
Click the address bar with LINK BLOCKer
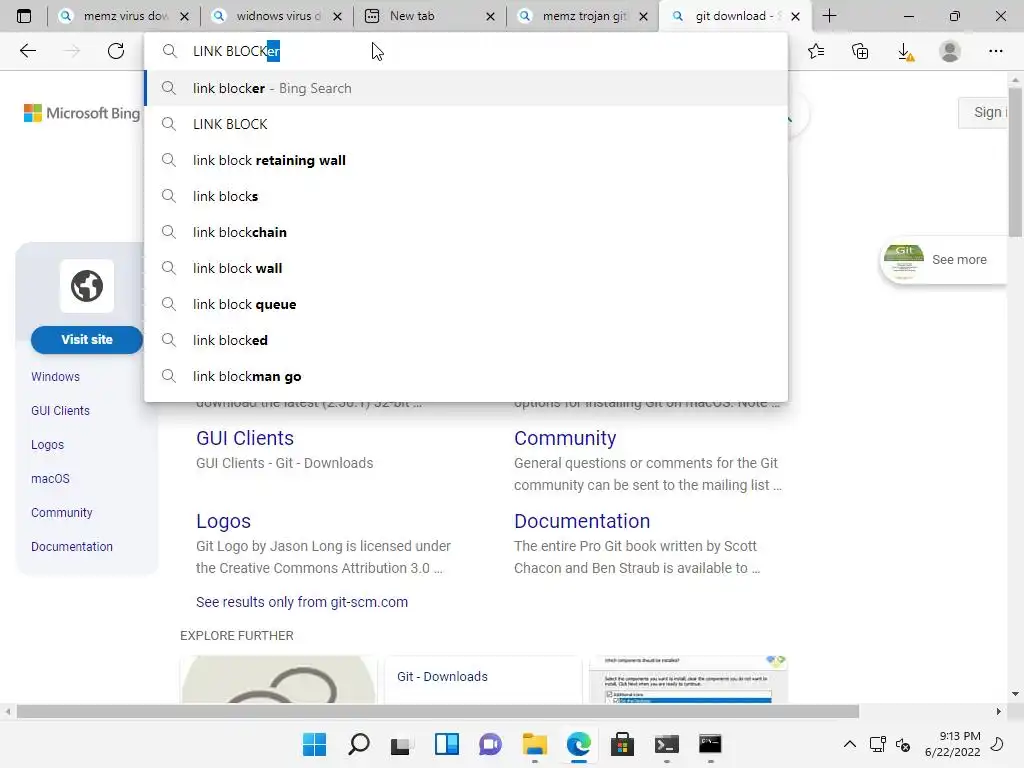pos(466,51)
